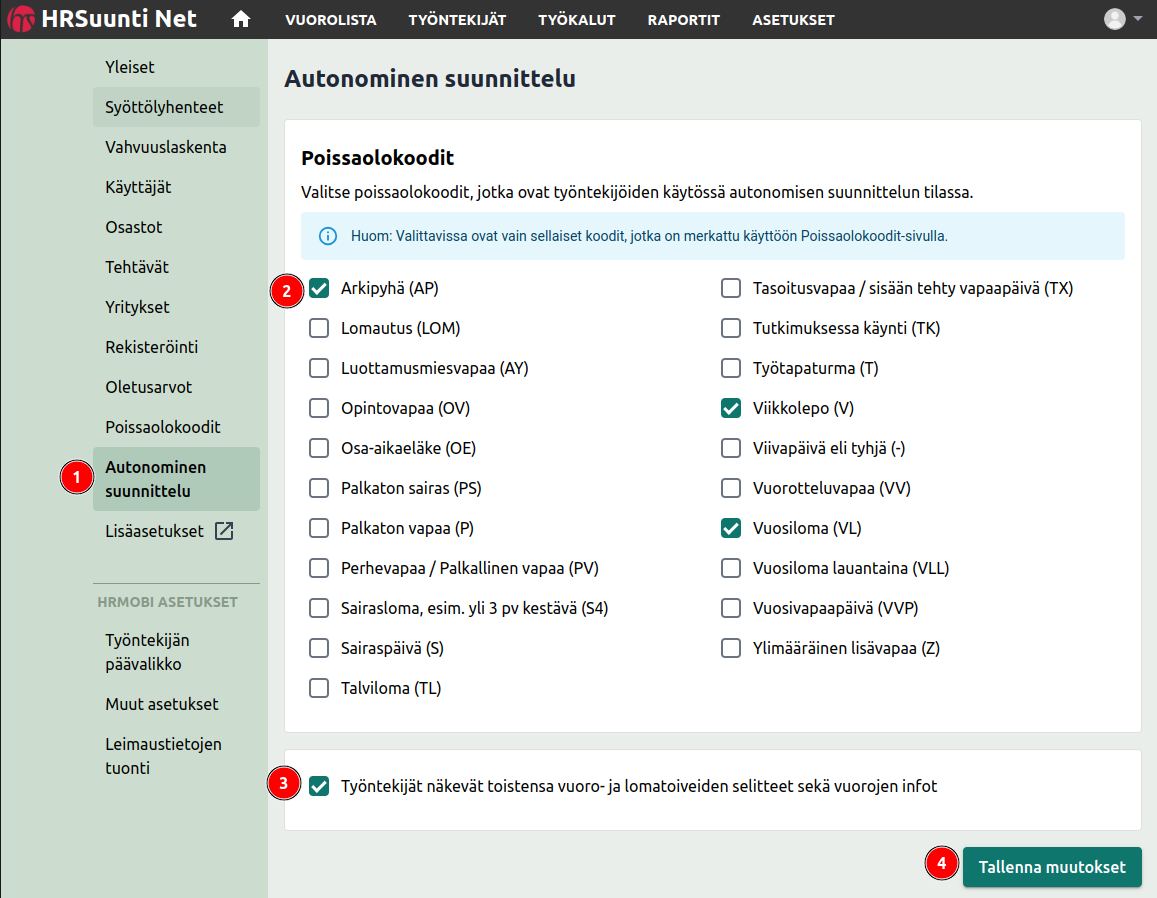Image resolution: width=1157 pixels, height=898 pixels.
Task: Open Leimaustietojen tuonti page
Action: [x=176, y=756]
